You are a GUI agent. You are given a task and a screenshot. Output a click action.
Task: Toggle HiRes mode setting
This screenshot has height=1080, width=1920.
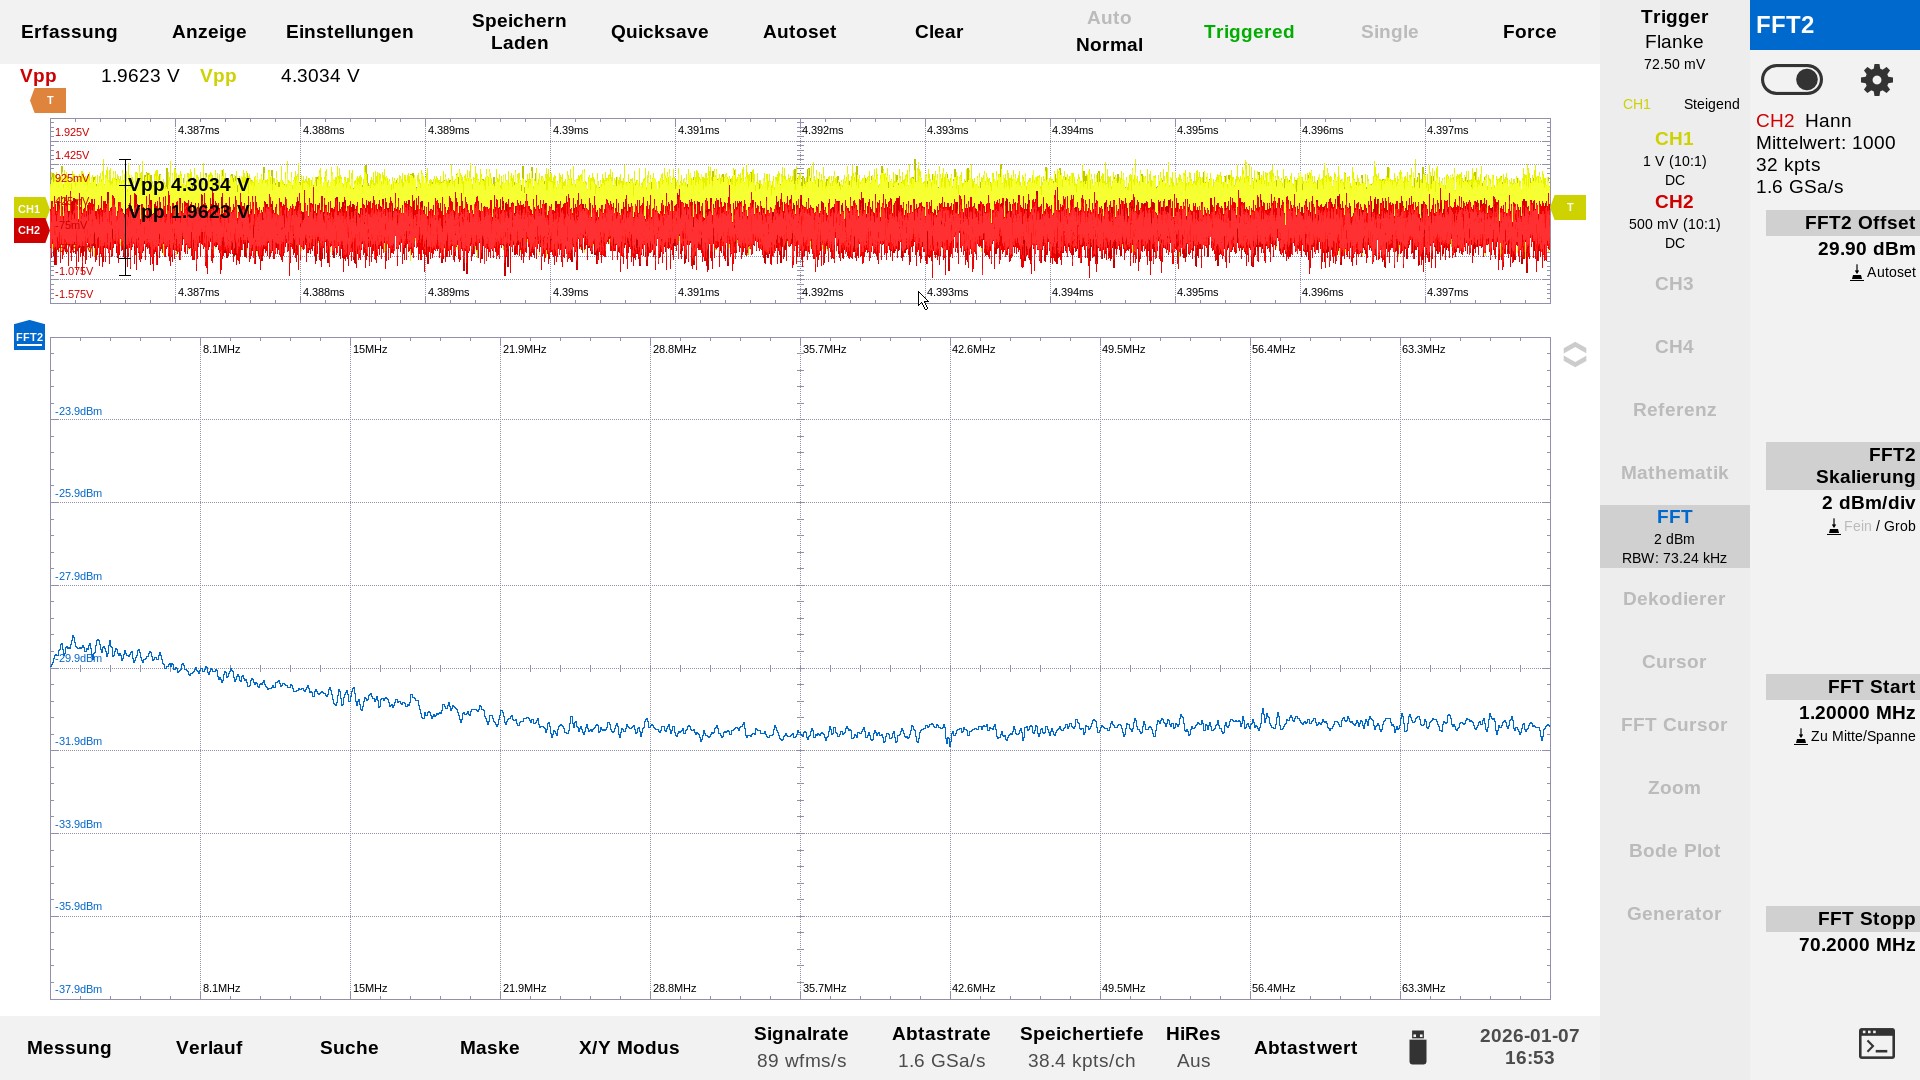[1192, 1046]
